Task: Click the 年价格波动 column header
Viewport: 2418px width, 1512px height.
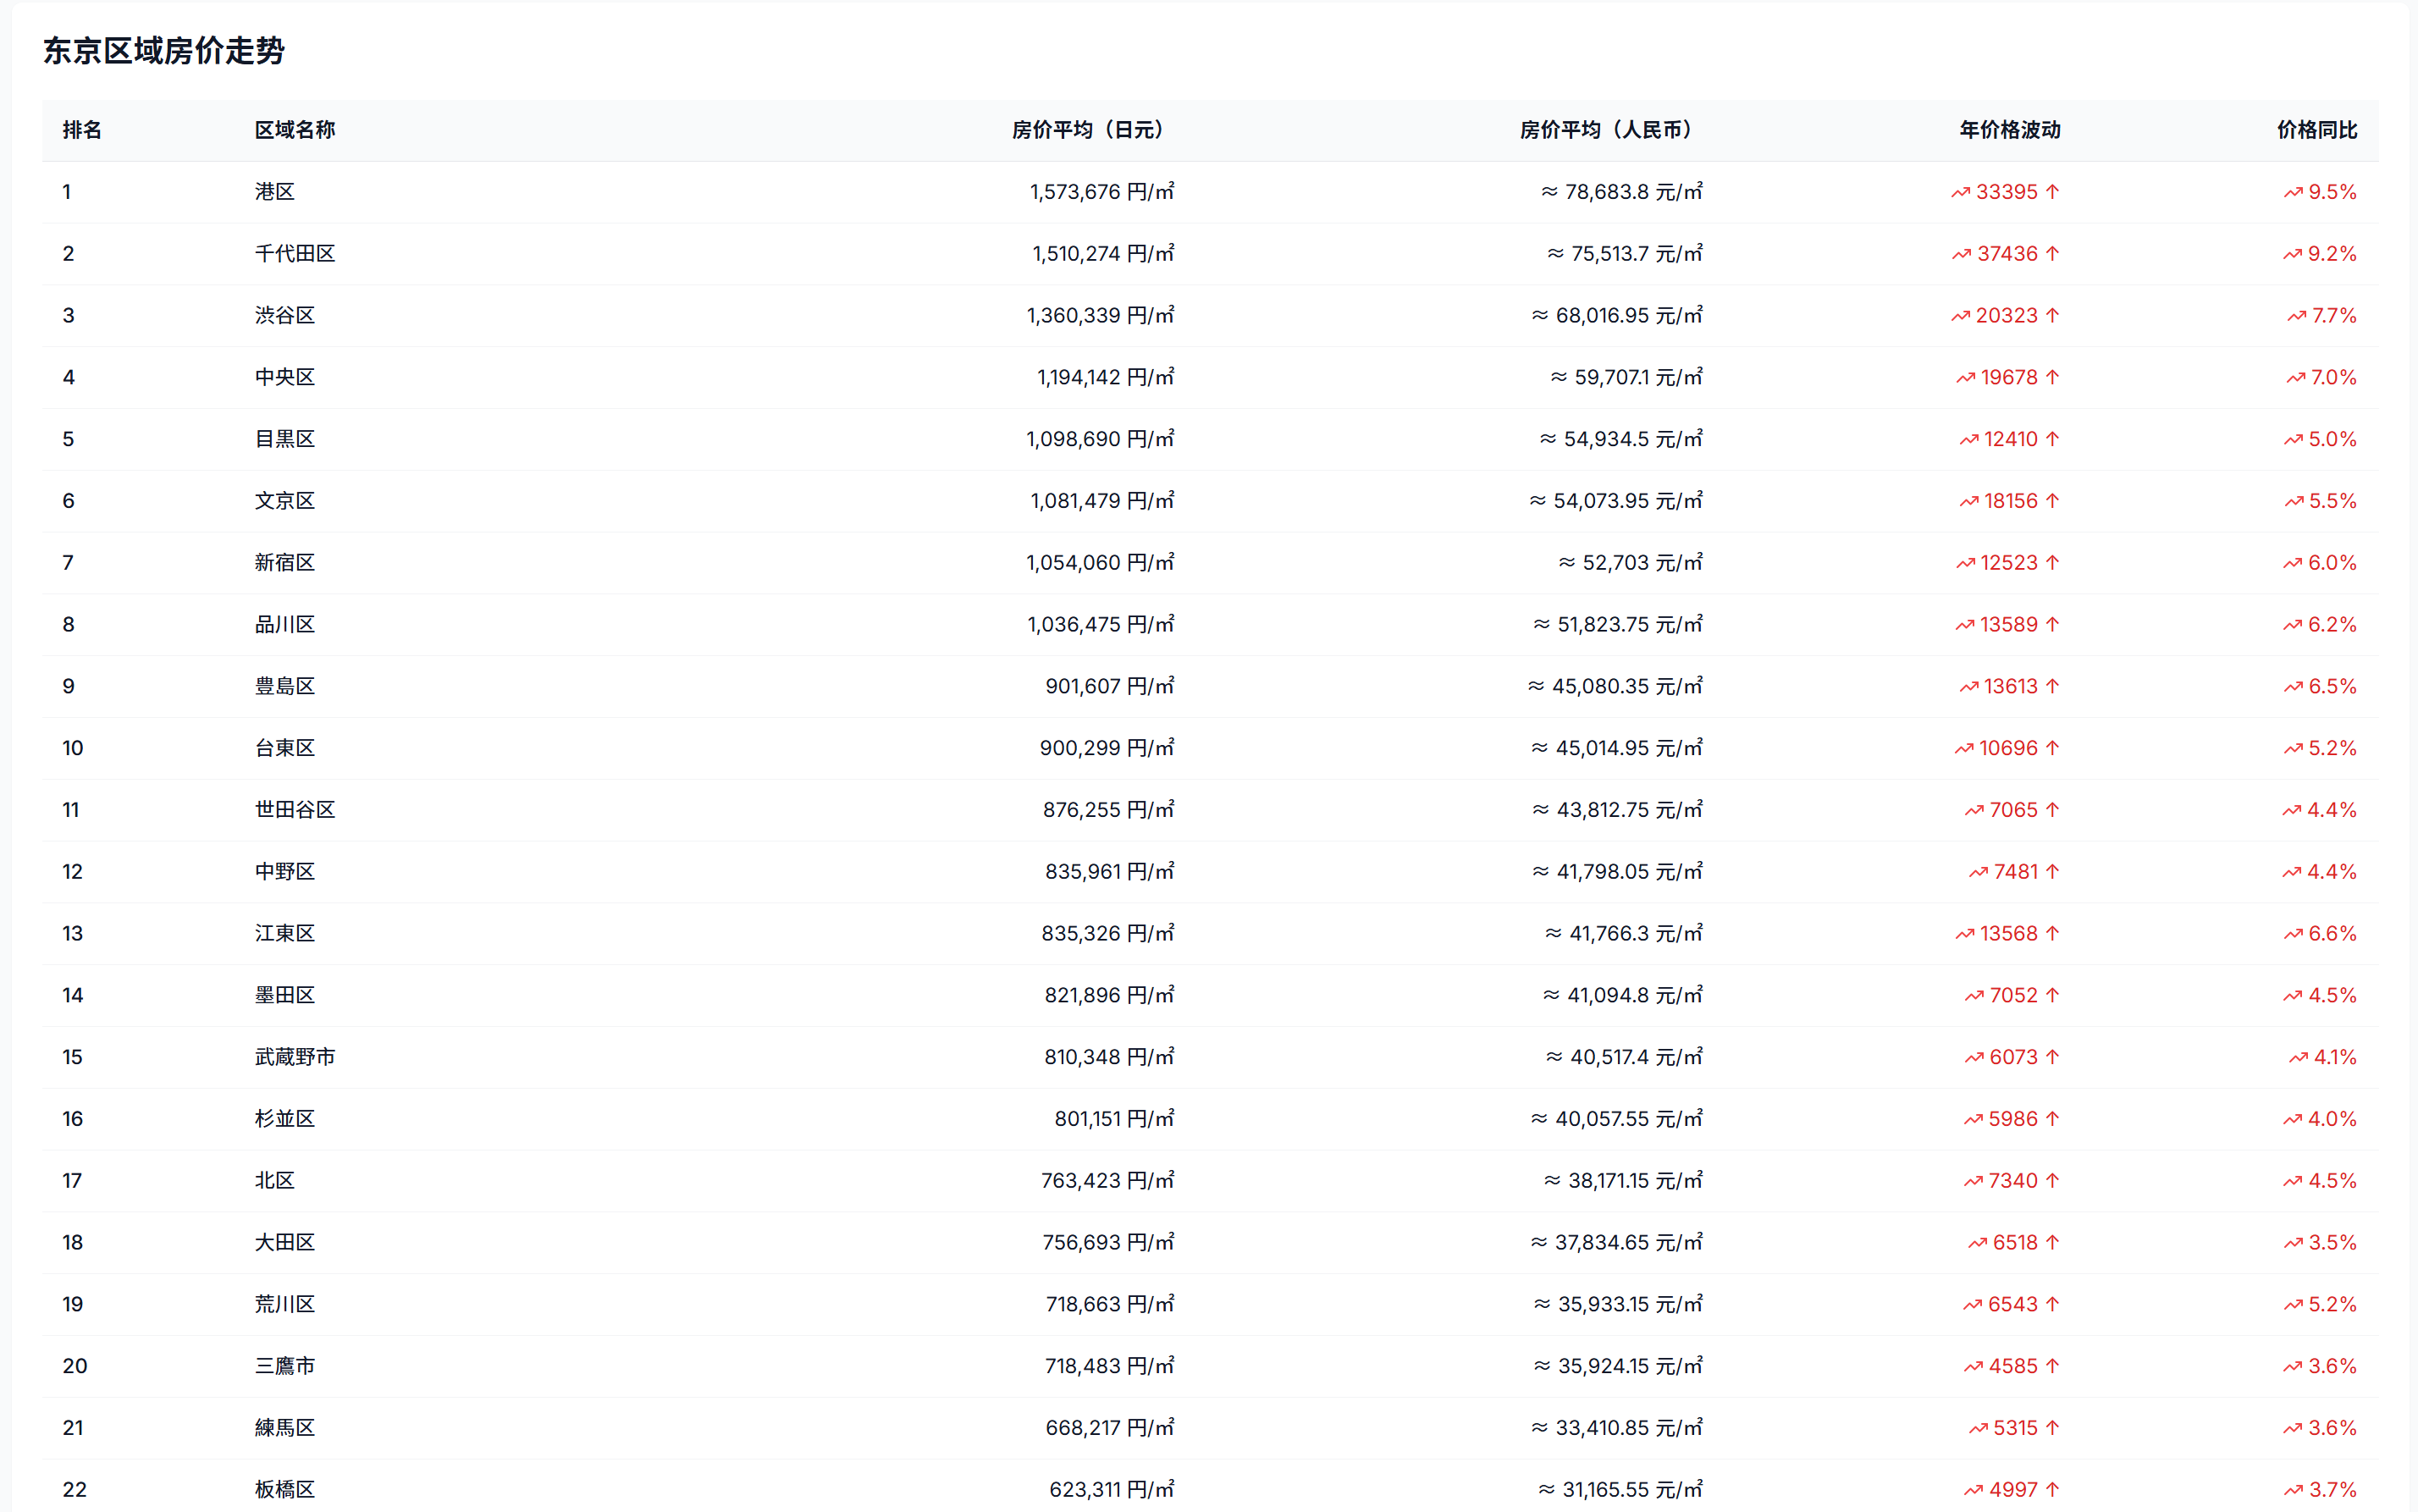Action: (x=2009, y=130)
